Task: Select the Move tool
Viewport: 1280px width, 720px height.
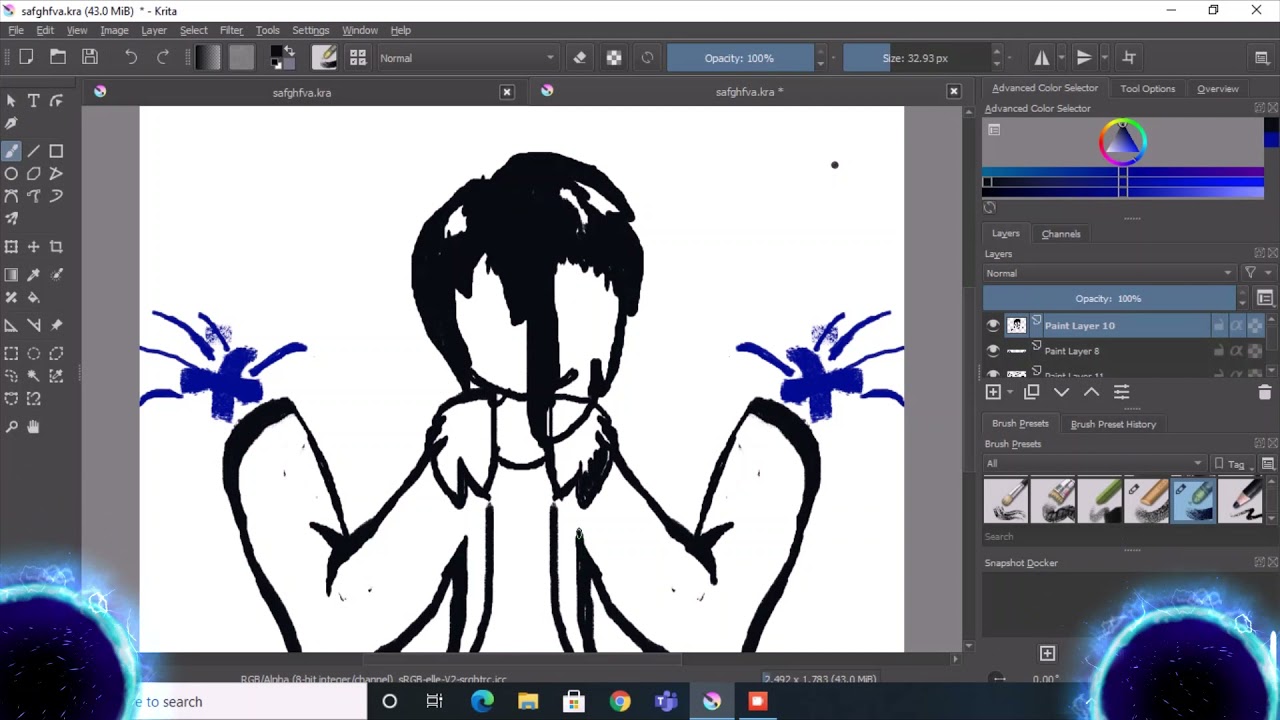Action: [33, 246]
